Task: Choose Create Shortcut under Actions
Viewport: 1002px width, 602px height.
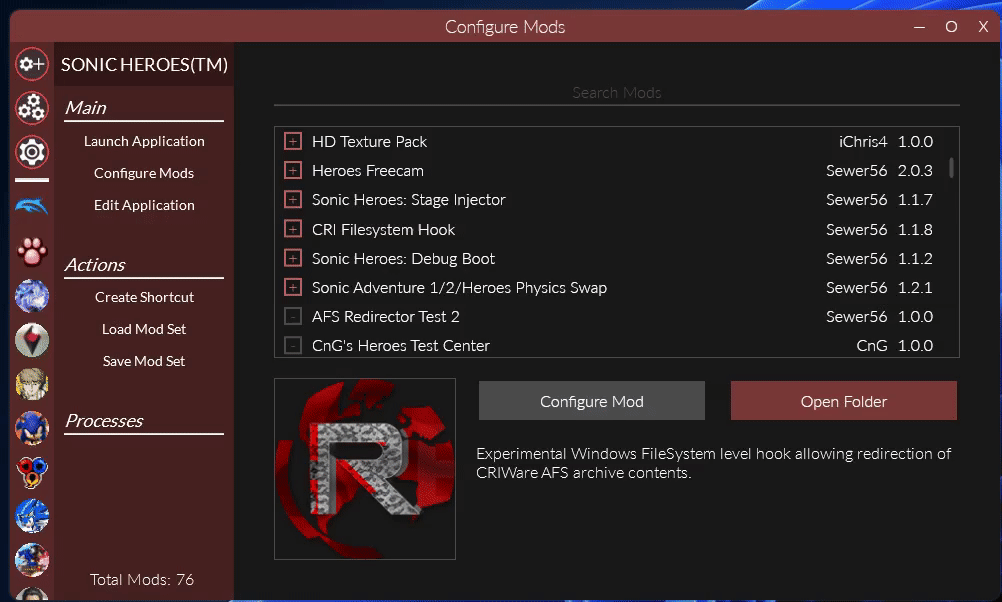Action: 144,297
